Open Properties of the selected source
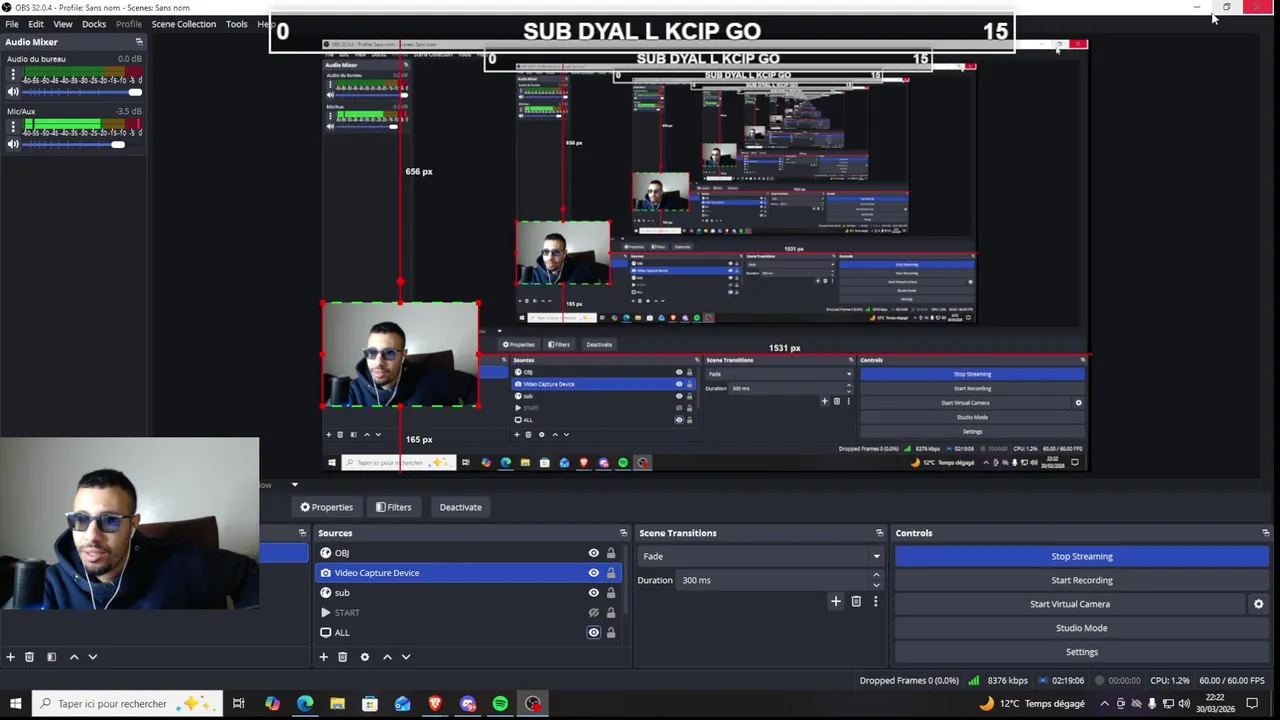1280x720 pixels. [x=327, y=507]
